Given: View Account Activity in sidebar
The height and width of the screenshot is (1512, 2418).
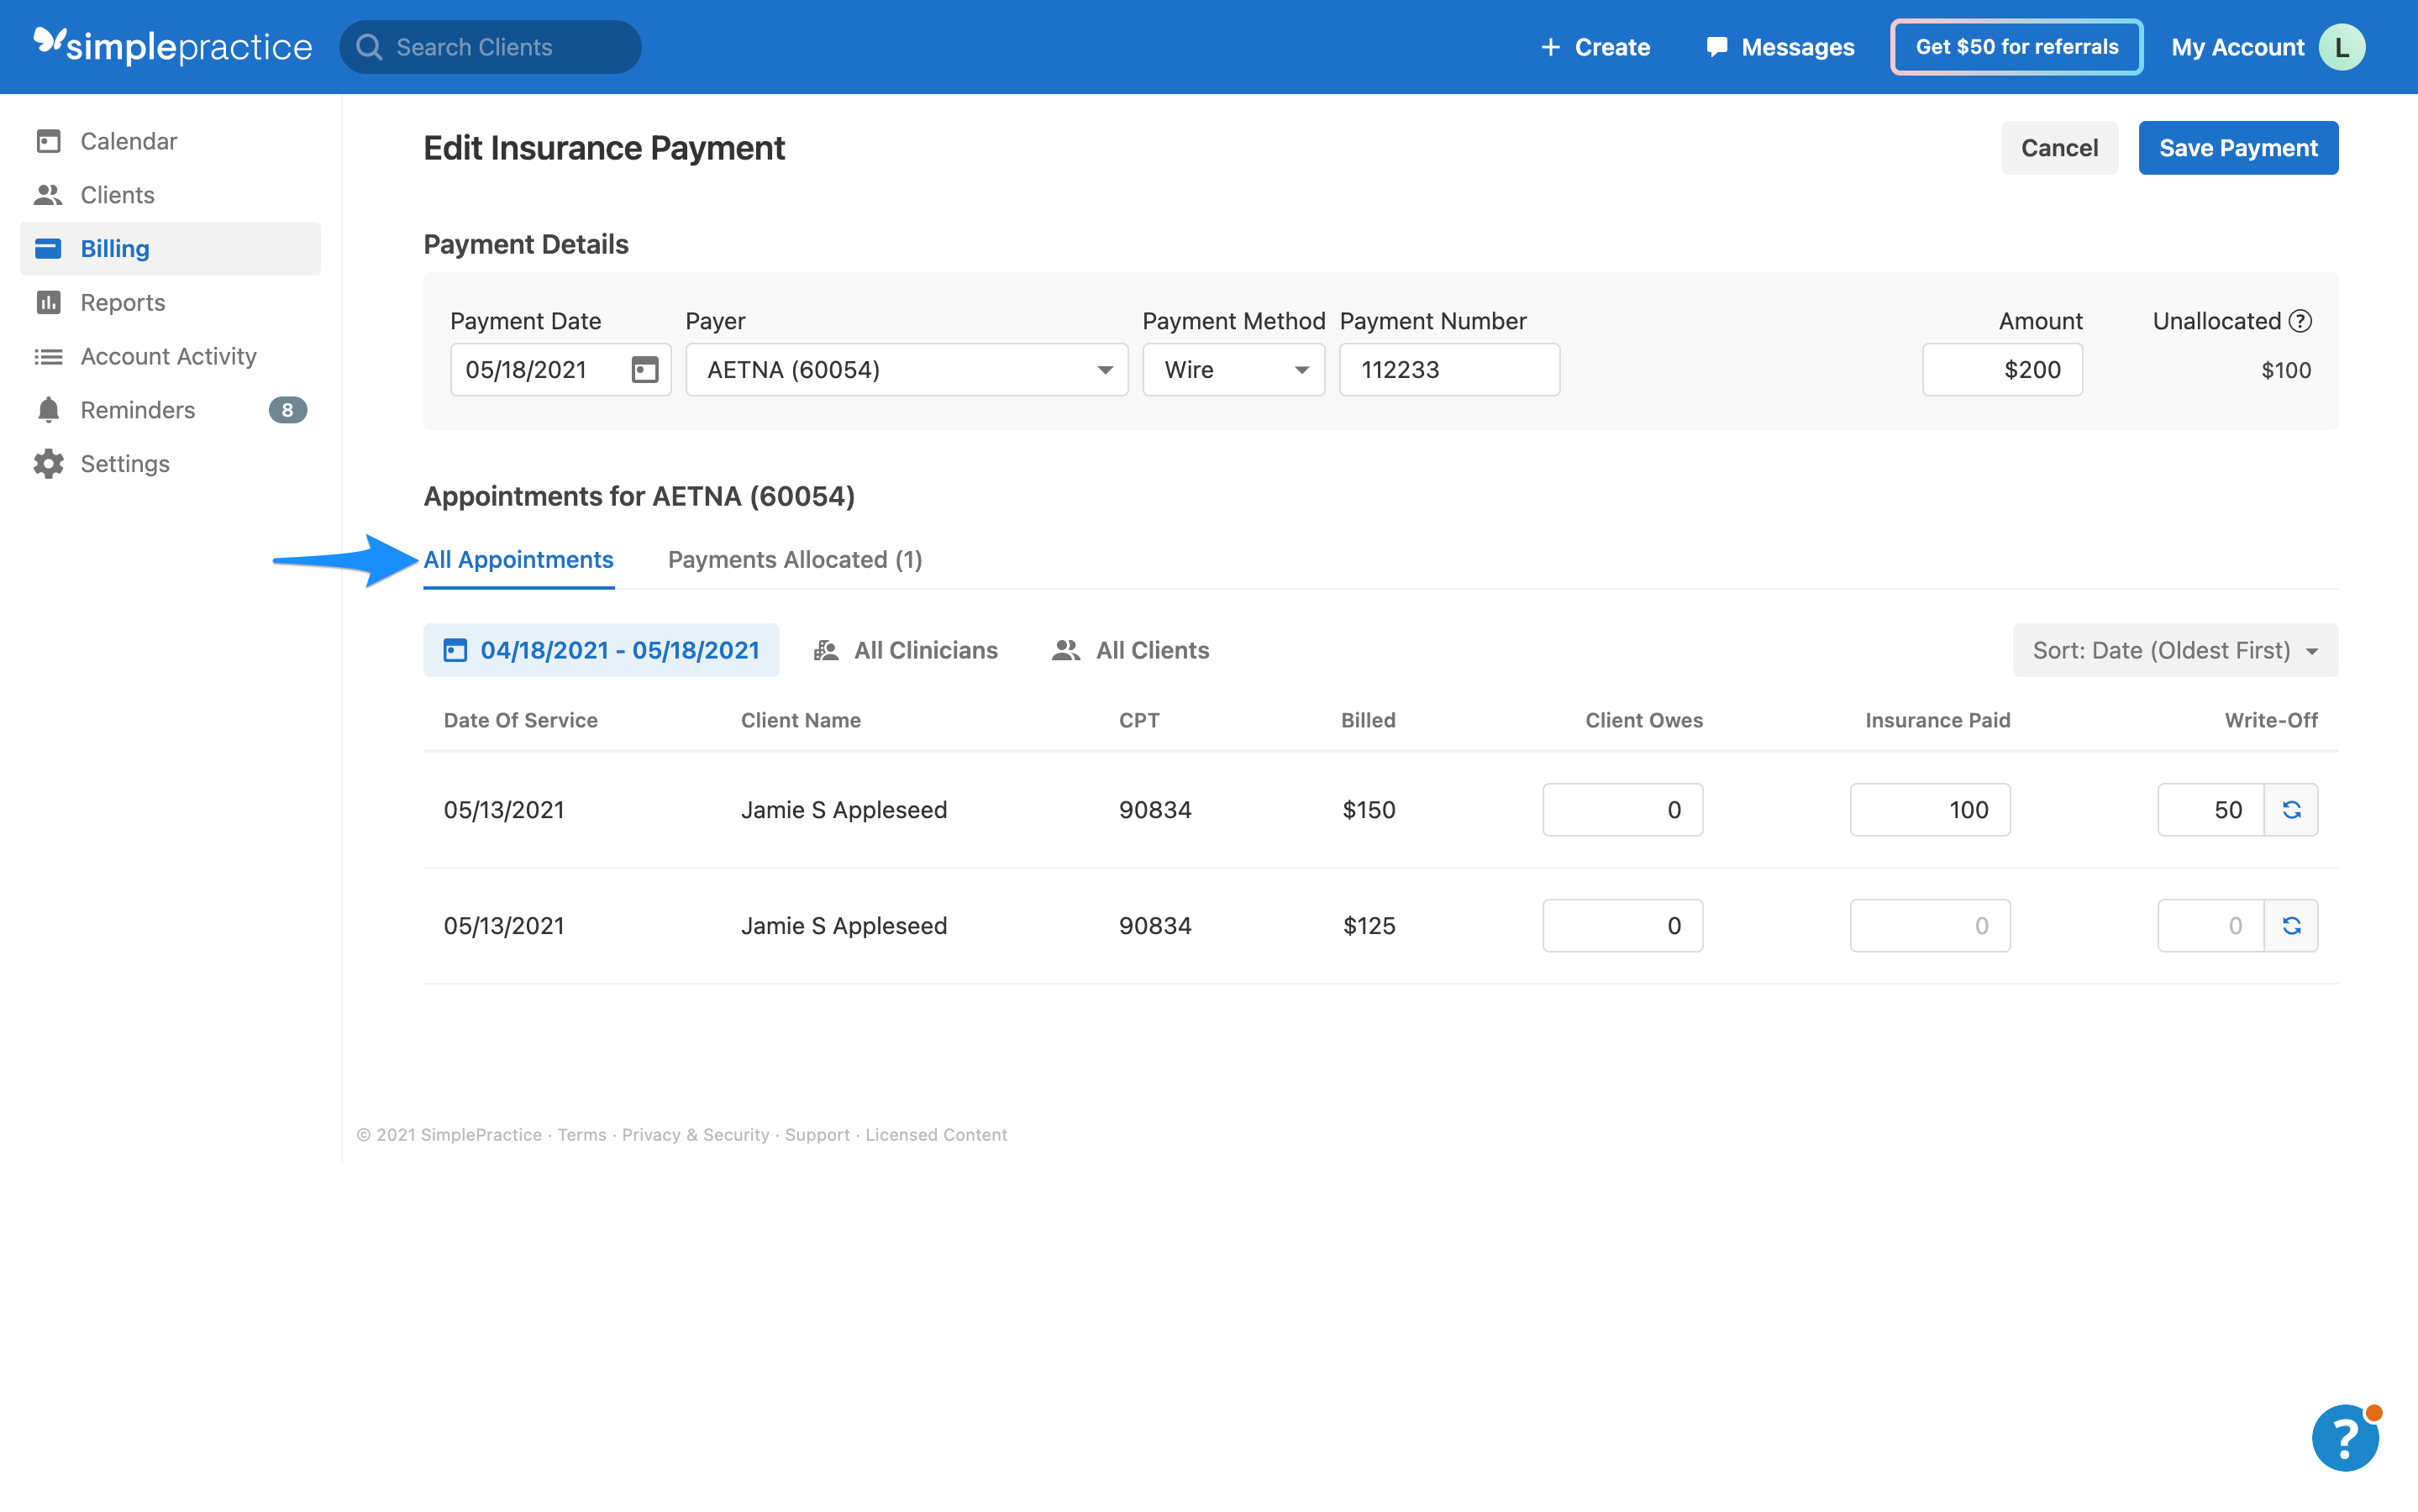Looking at the screenshot, I should click(168, 355).
